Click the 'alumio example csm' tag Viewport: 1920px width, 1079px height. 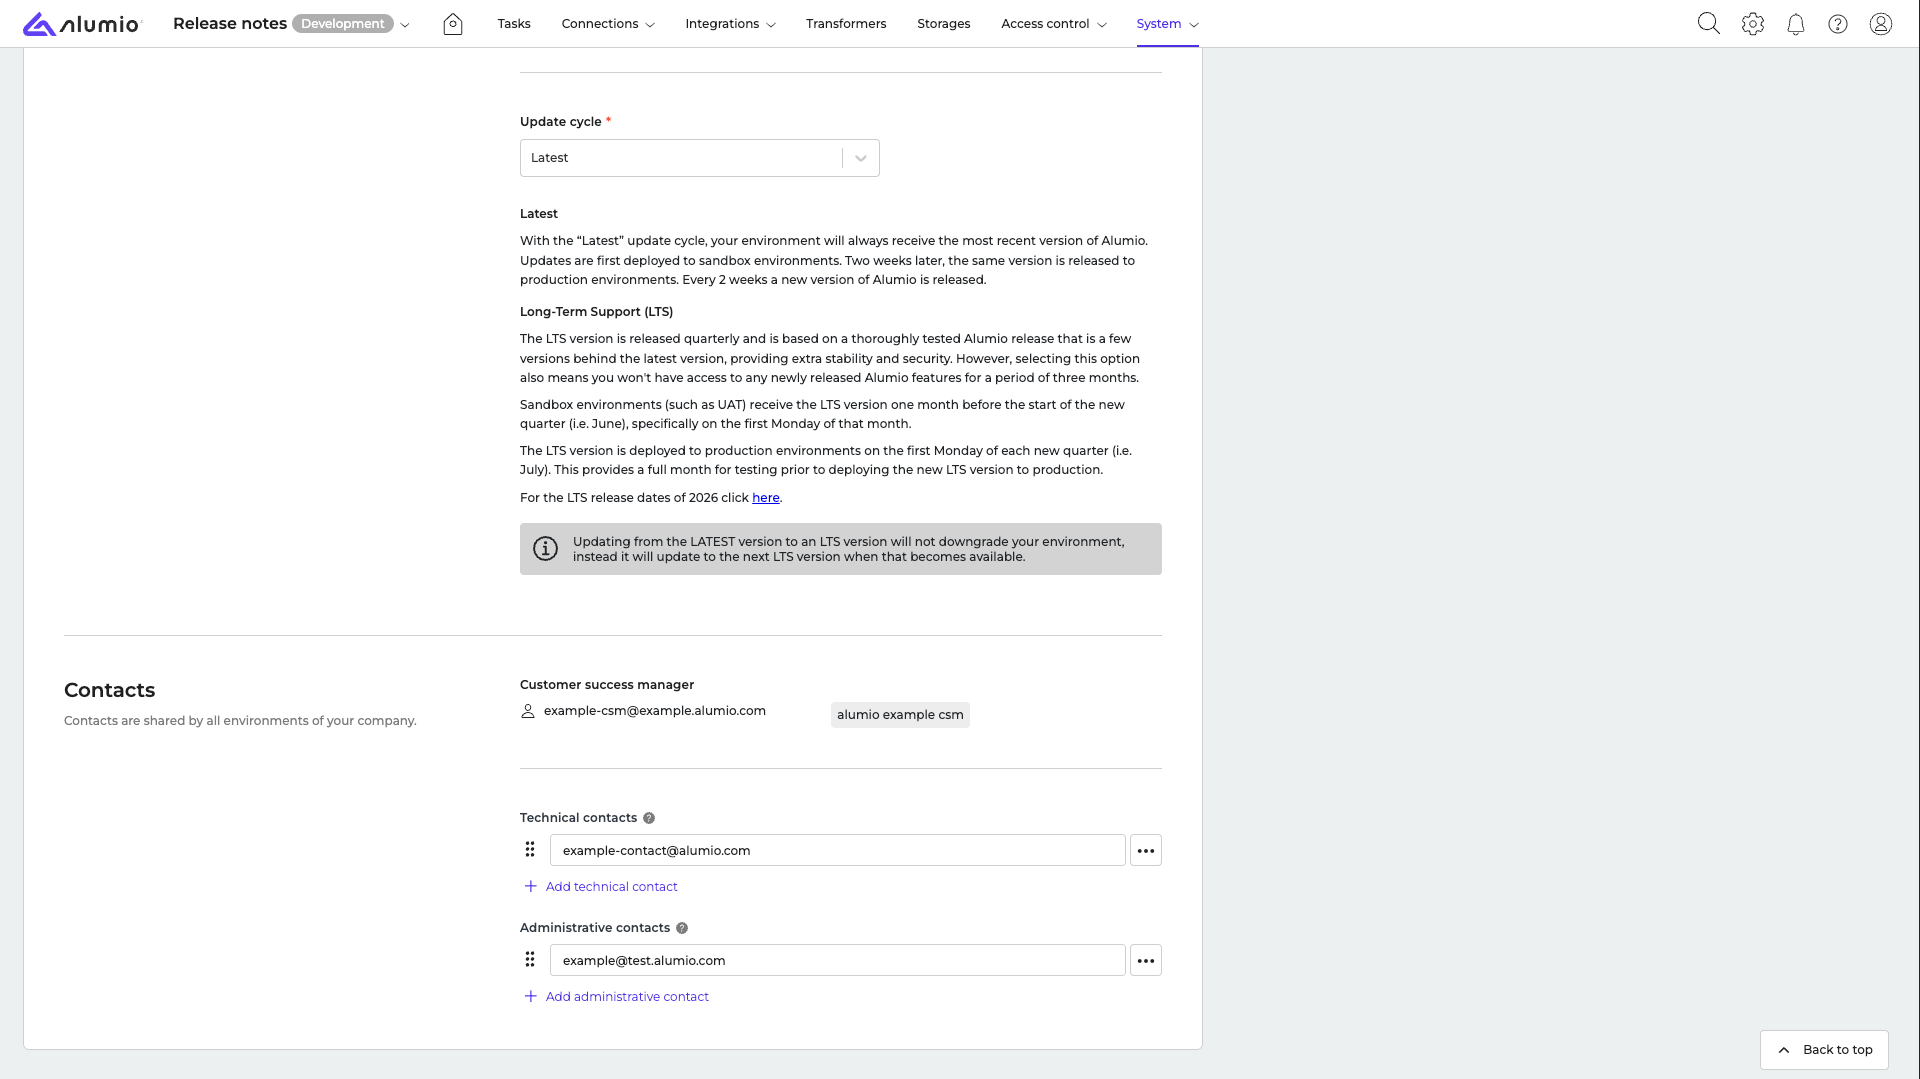click(x=900, y=715)
